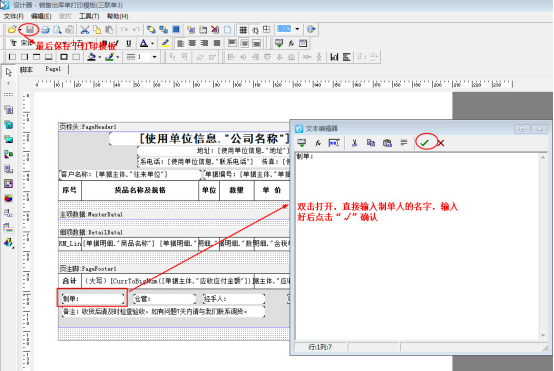
Task: Select the arrow pointer tool in sidebar
Action: click(8, 72)
